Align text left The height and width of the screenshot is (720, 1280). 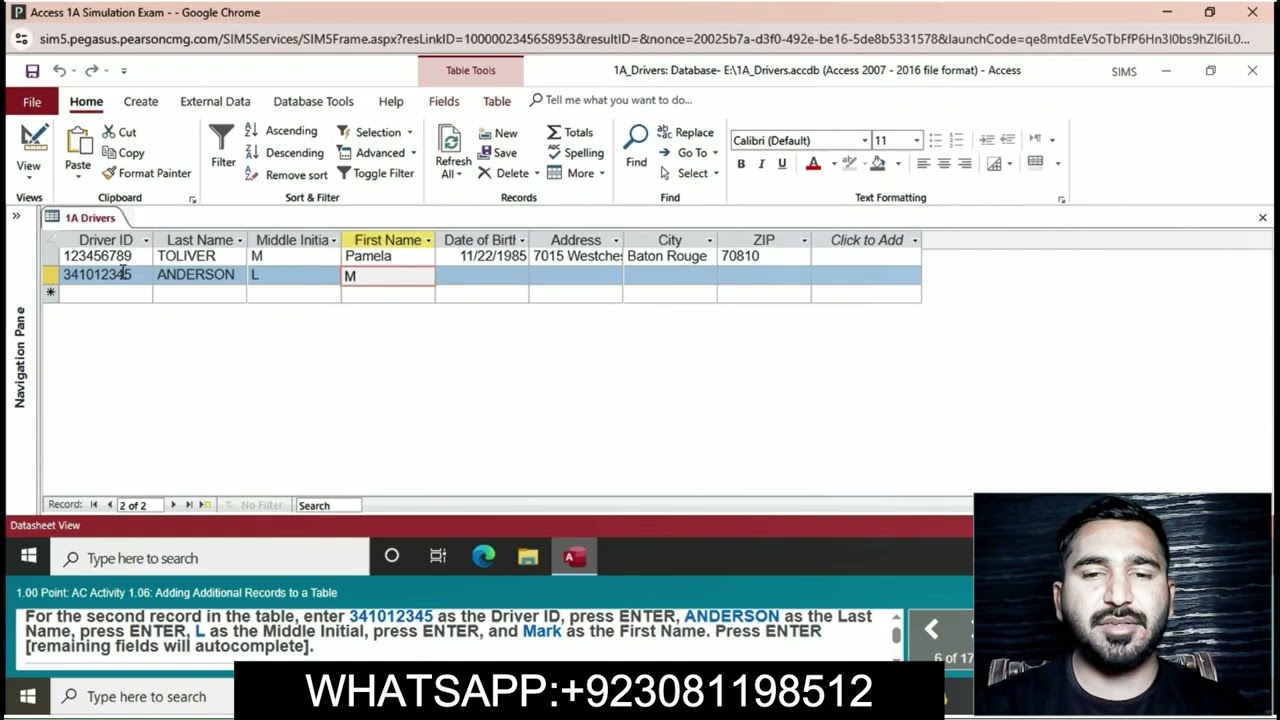(x=923, y=164)
